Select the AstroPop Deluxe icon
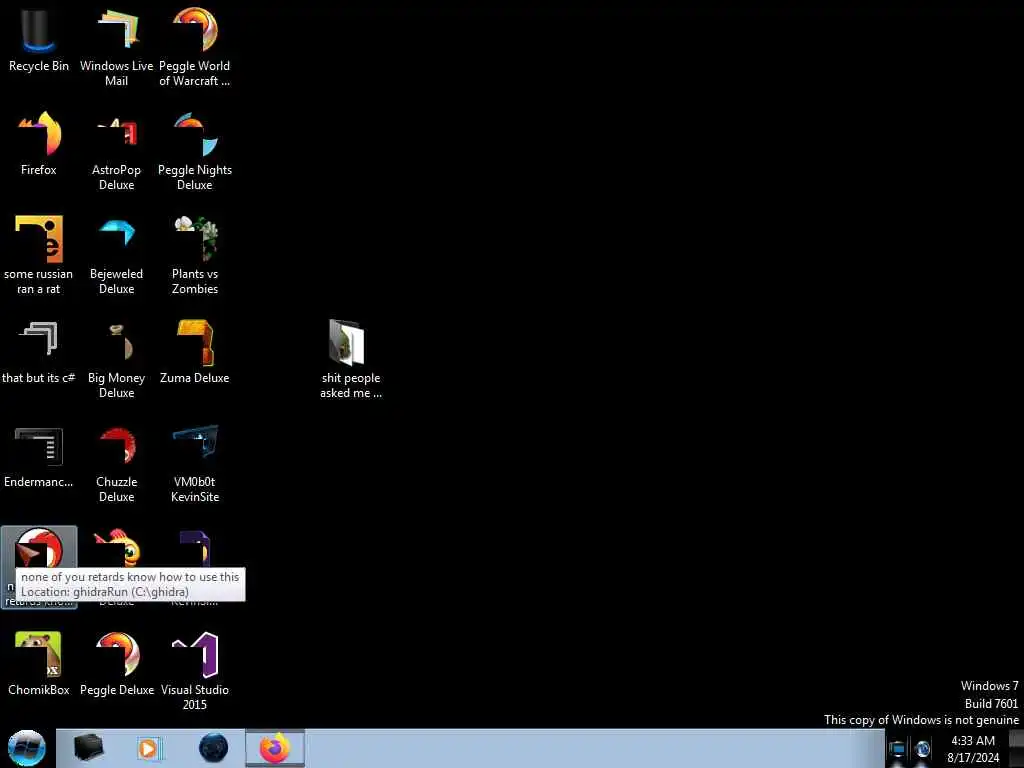 [x=116, y=152]
